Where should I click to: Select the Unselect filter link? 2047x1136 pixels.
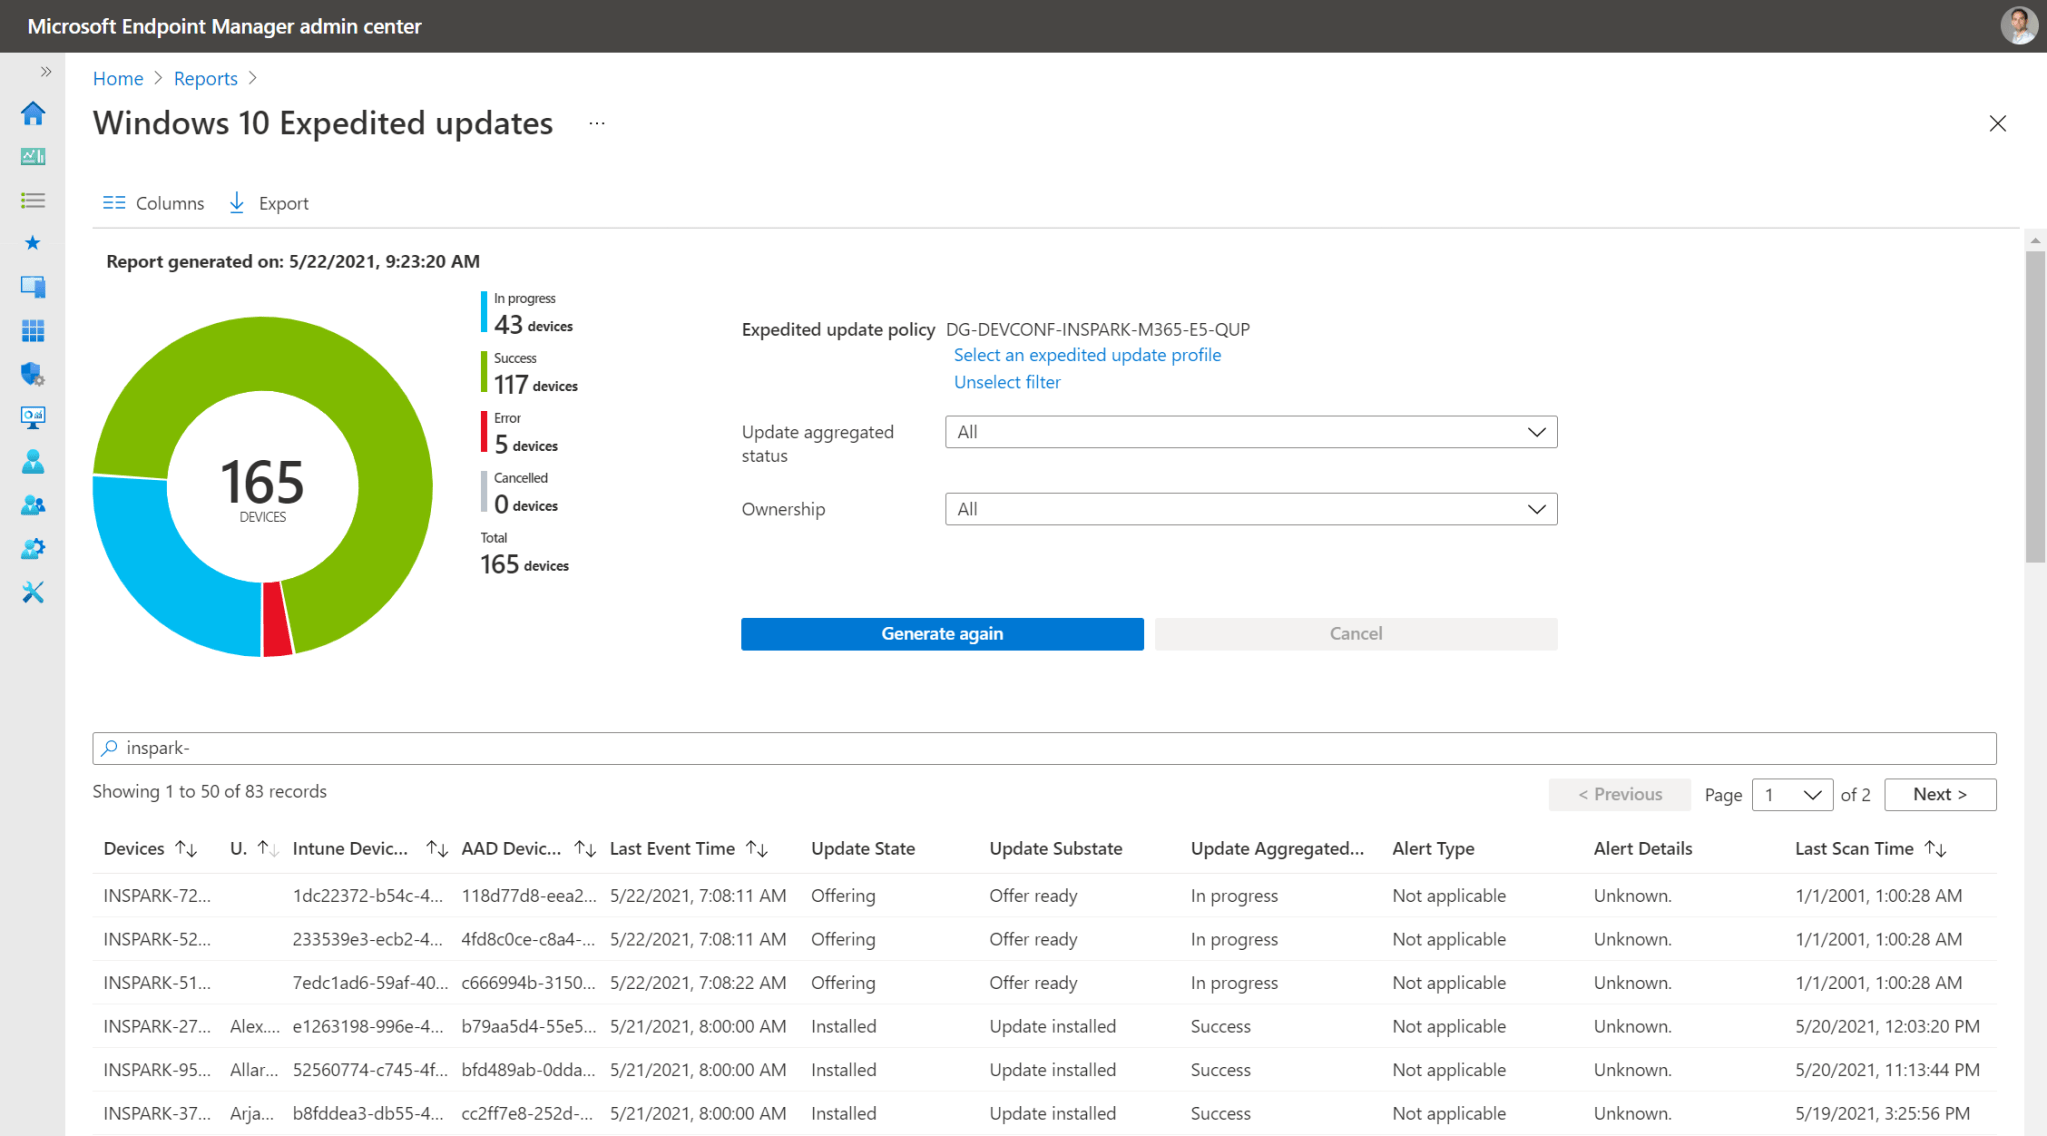1006,382
